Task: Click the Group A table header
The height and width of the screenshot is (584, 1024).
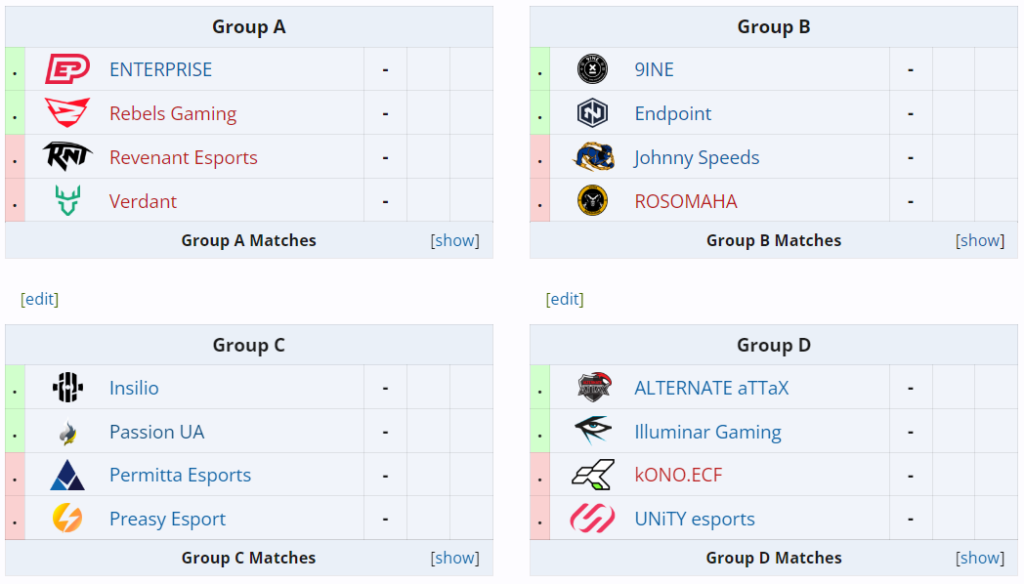Action: pyautogui.click(x=249, y=27)
